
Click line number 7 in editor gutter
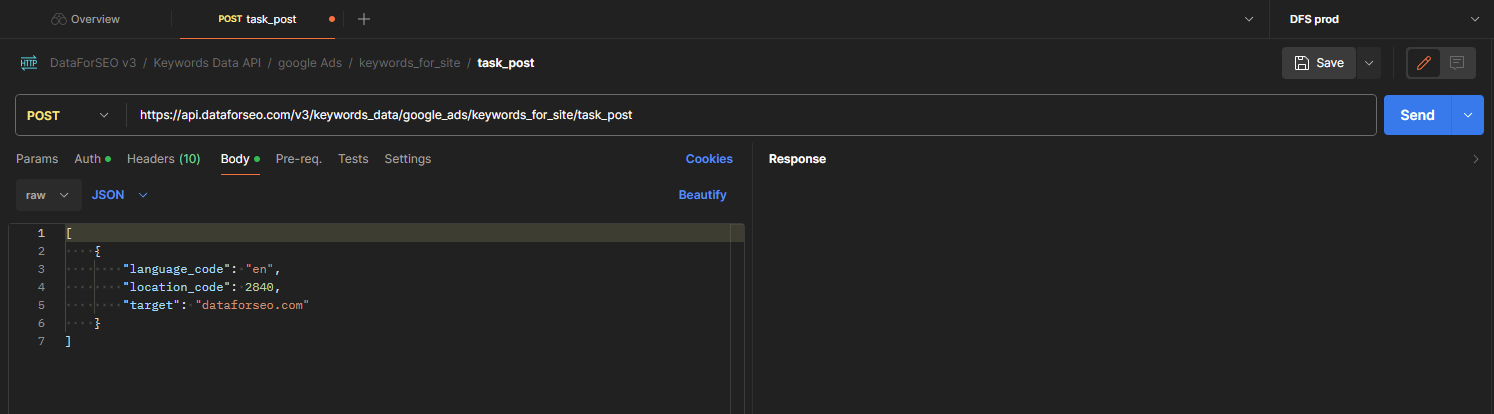(x=41, y=341)
